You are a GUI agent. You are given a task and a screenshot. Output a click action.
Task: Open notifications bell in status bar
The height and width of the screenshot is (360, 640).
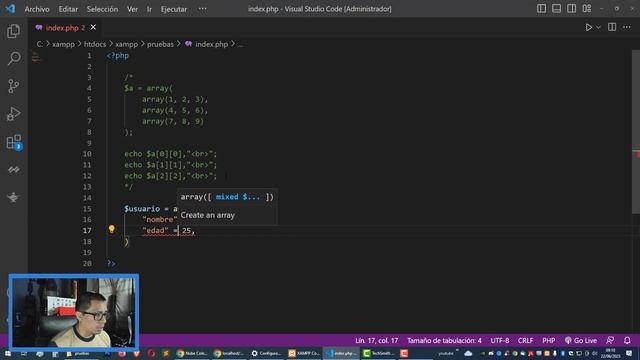coord(627,340)
